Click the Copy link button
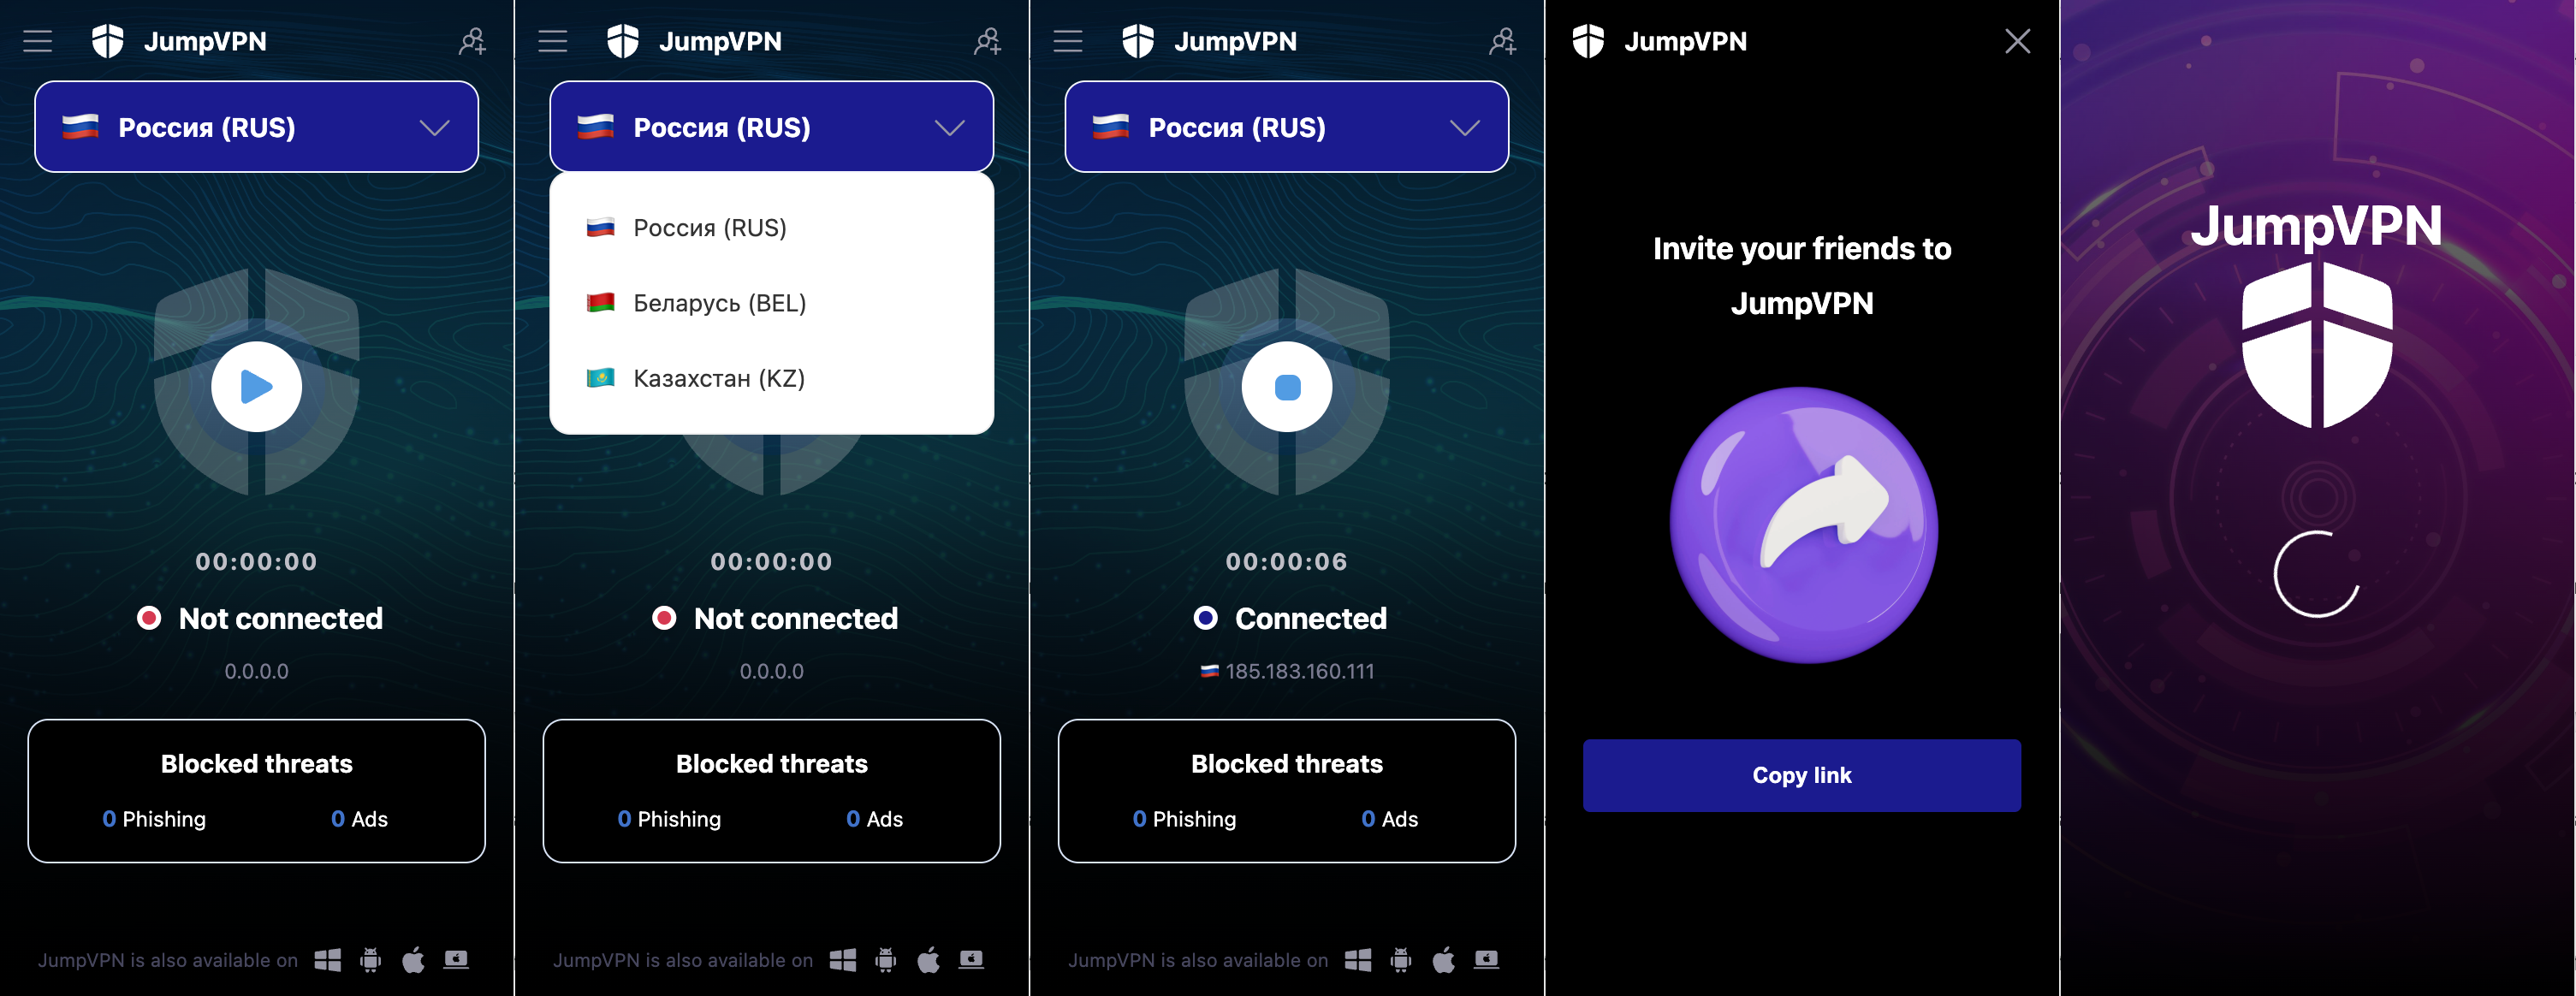 1802,775
